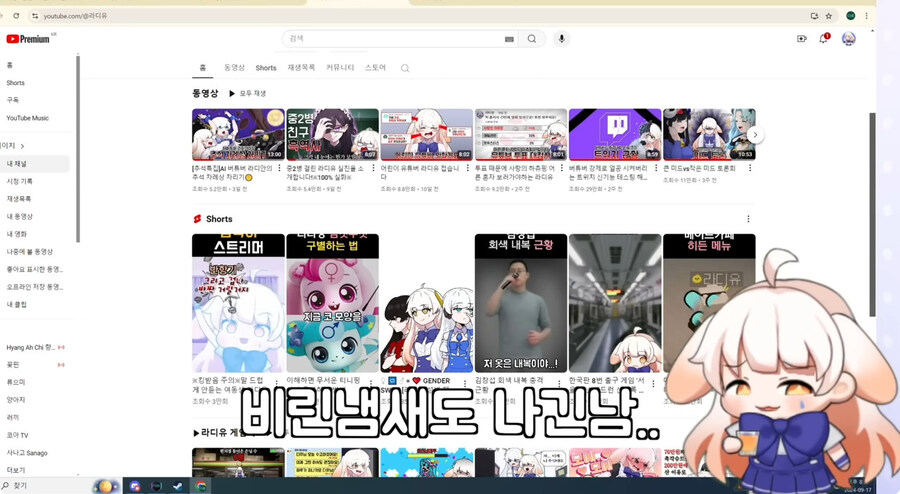Screen dimensions: 900x494
Task: Open the notifications bell
Action: [824, 39]
